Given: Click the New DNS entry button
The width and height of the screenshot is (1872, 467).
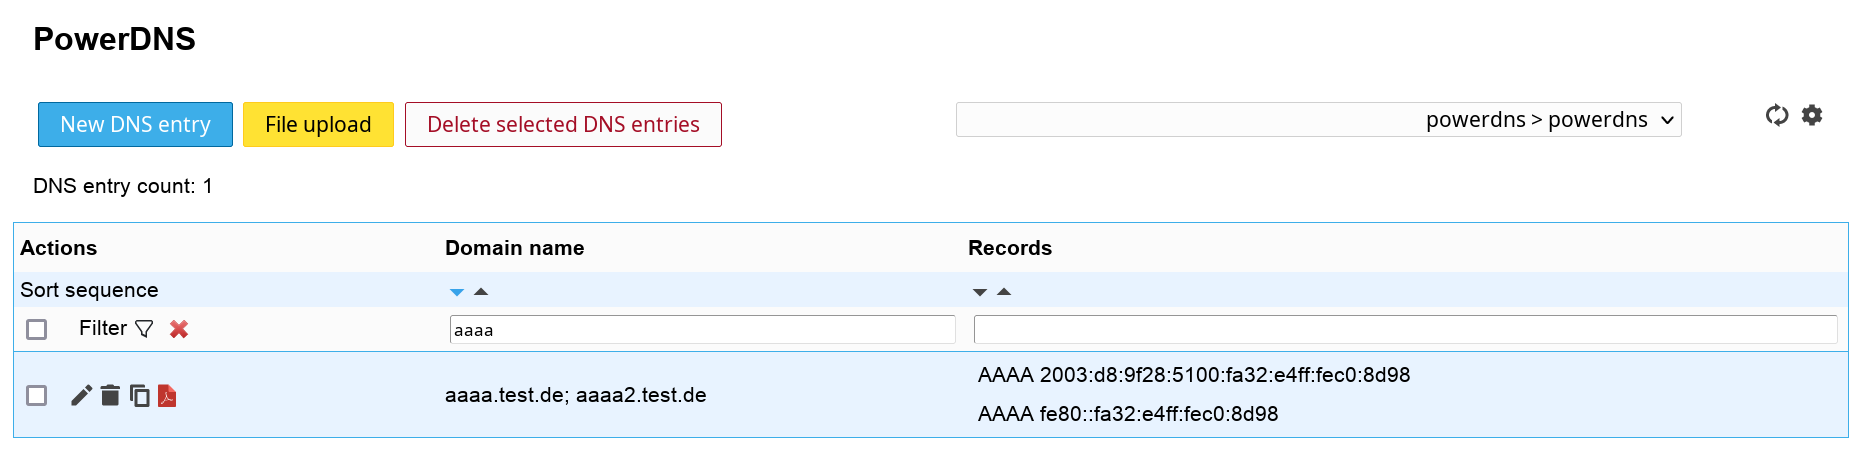Looking at the screenshot, I should [x=135, y=125].
